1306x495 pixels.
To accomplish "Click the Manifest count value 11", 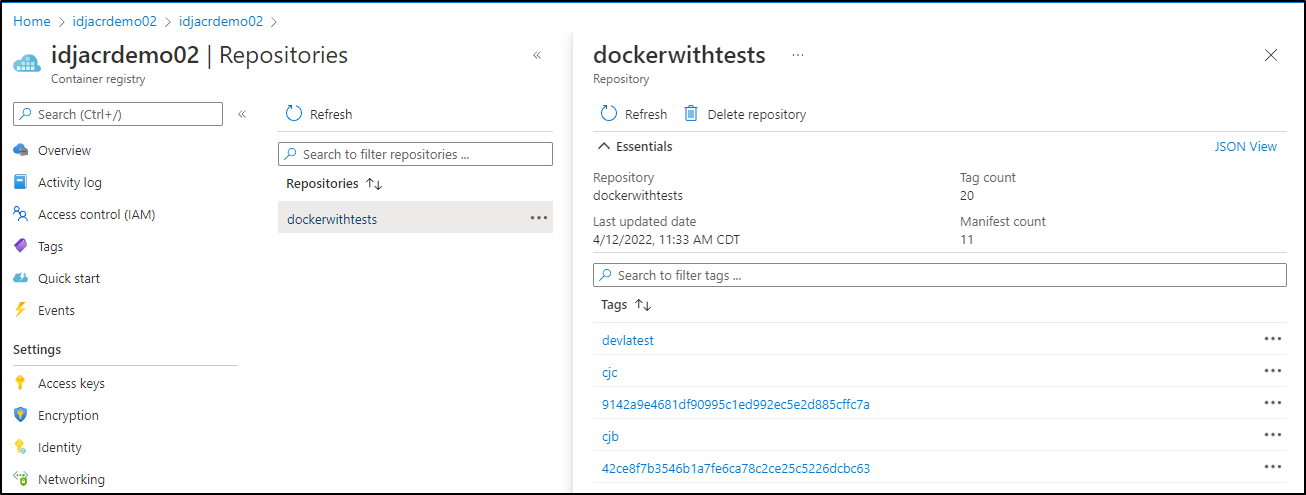I will coord(966,240).
